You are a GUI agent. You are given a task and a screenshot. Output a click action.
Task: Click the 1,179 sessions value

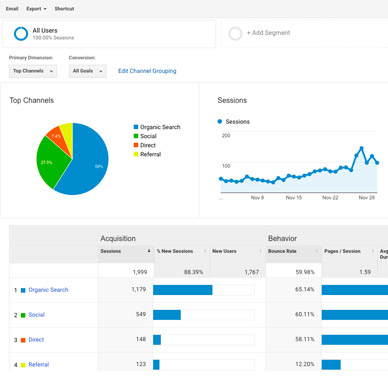pos(139,289)
